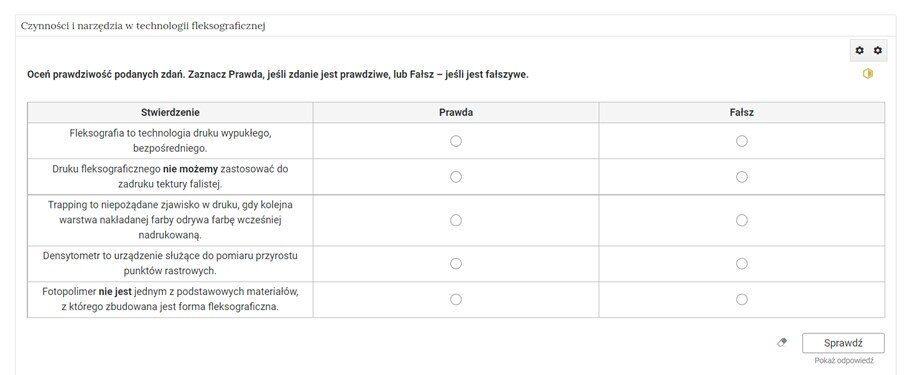Image resolution: width=907 pixels, height=375 pixels.
Task: Select Prawda for the Fotopolimer statement
Action: [x=456, y=300]
